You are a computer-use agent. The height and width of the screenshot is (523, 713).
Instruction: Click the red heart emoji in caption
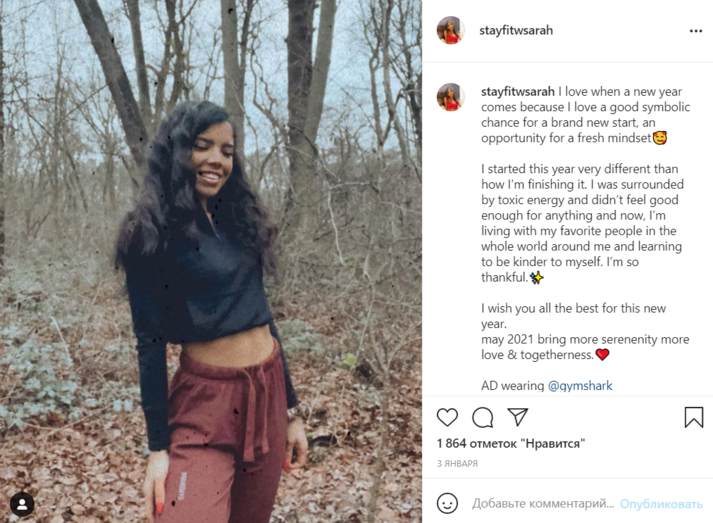(x=602, y=354)
